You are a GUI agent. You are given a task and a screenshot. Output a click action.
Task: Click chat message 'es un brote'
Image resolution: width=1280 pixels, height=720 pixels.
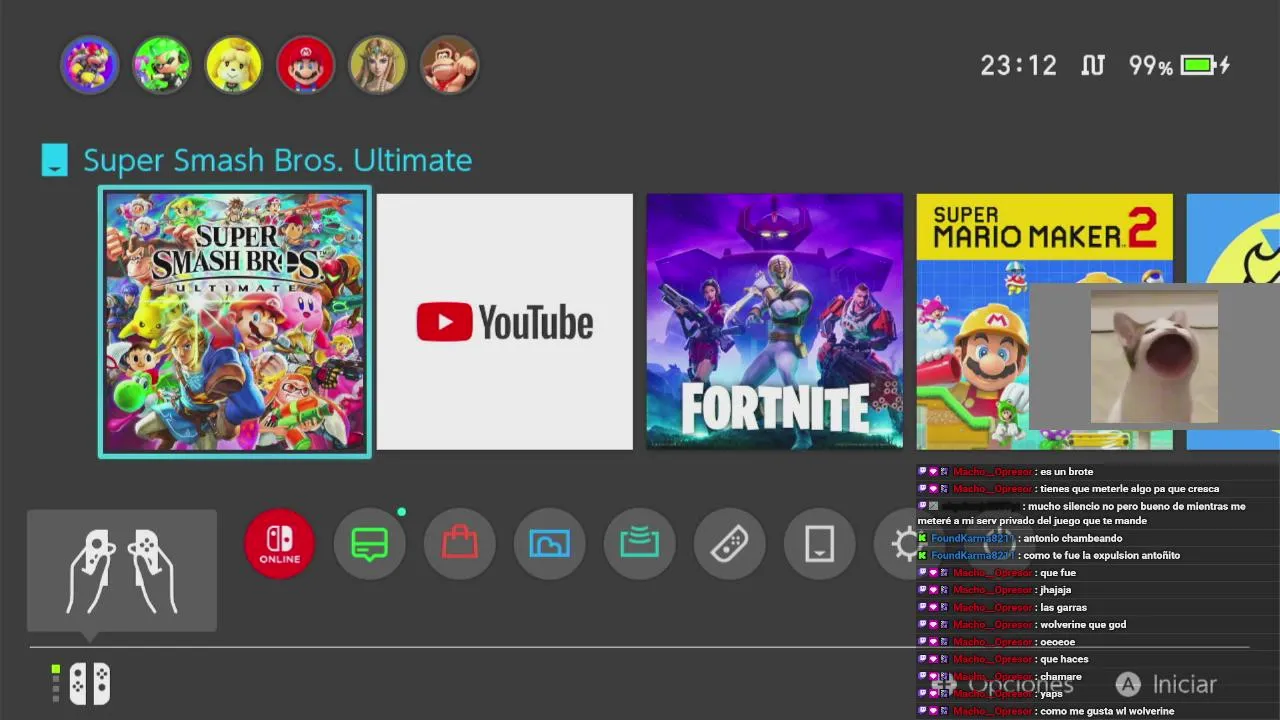1066,472
